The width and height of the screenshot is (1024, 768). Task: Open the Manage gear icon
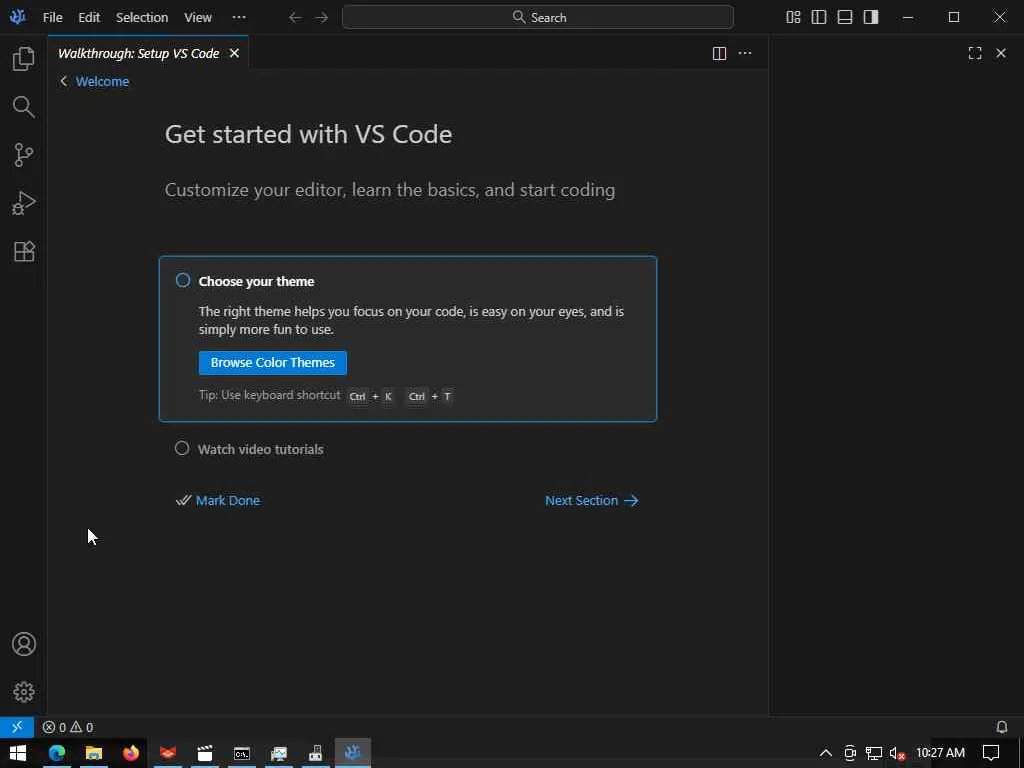24,692
